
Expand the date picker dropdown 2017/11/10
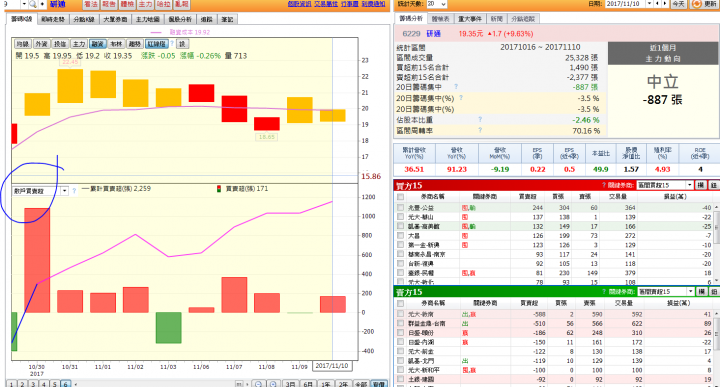point(649,4)
